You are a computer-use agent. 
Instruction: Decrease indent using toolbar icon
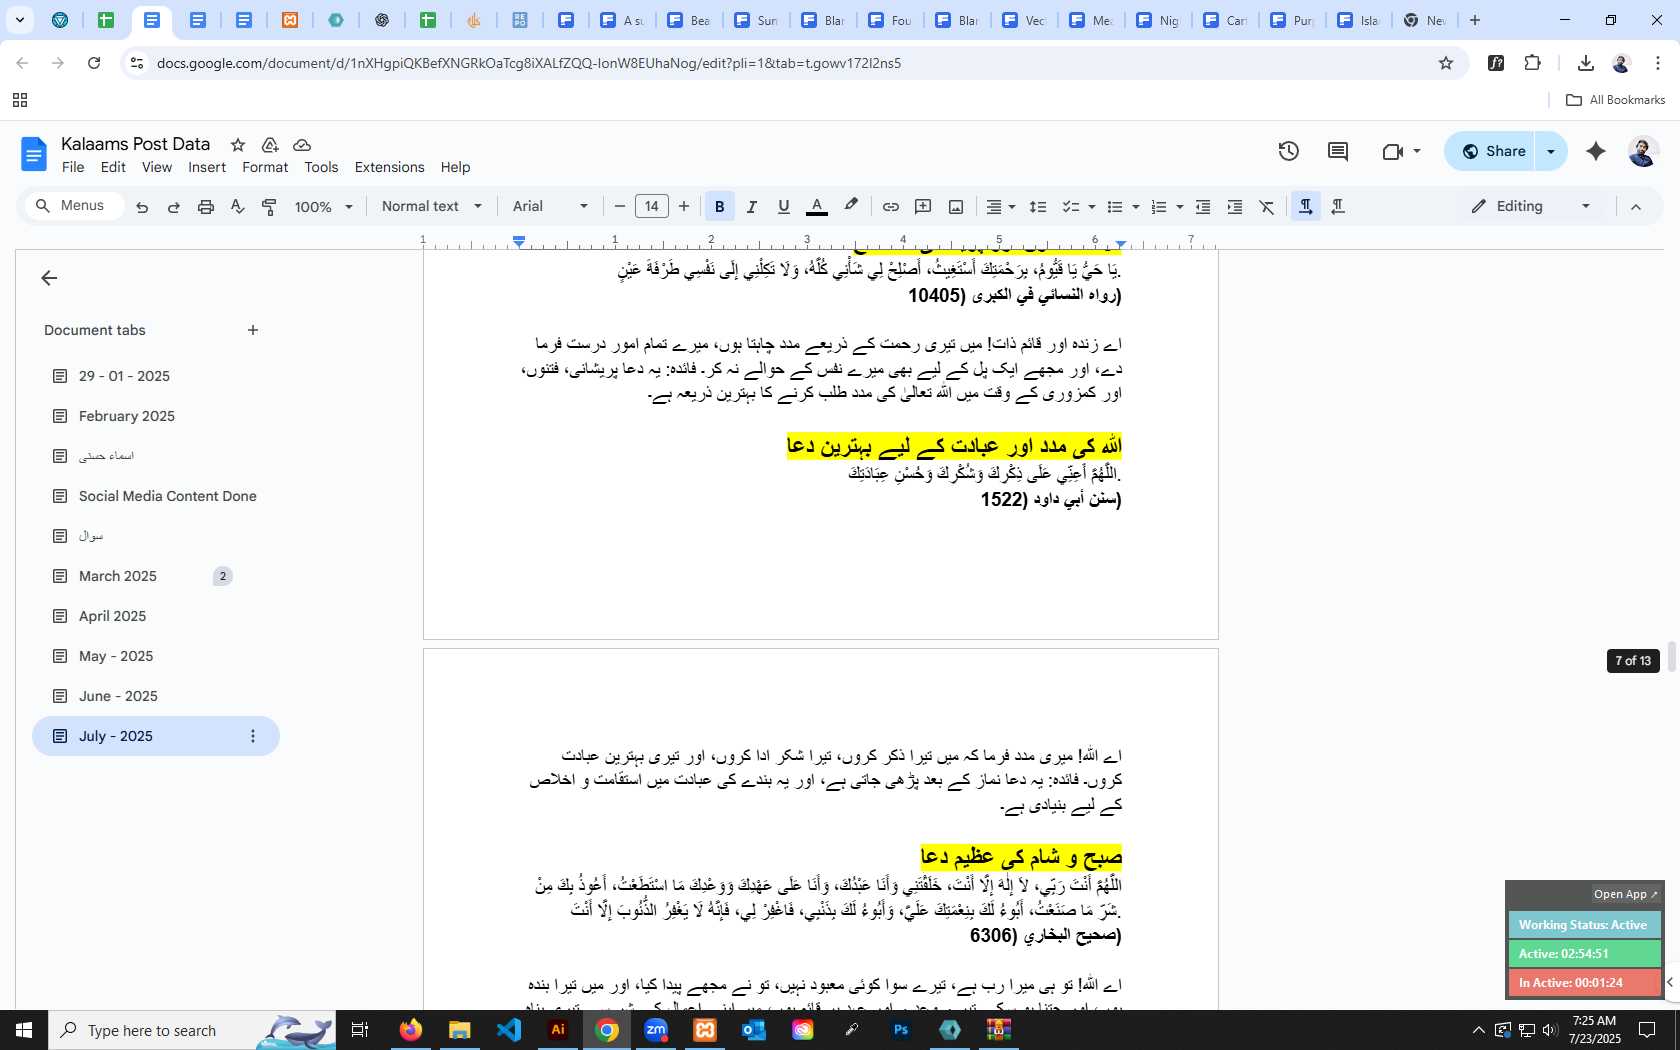tap(1203, 207)
